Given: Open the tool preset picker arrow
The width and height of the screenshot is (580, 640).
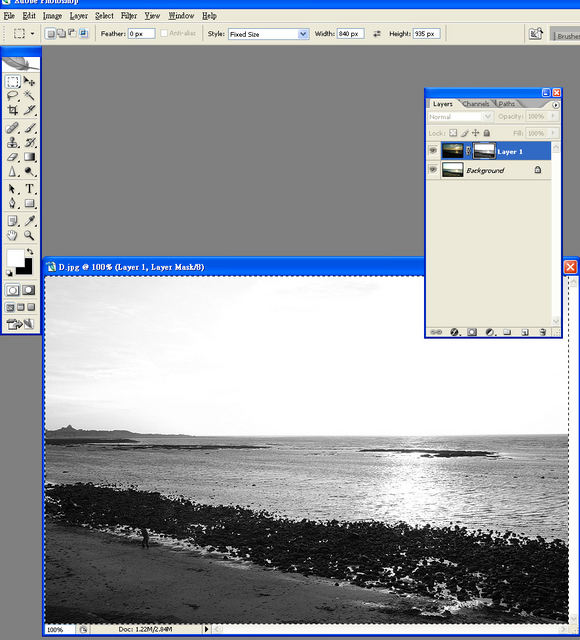Looking at the screenshot, I should 32,33.
